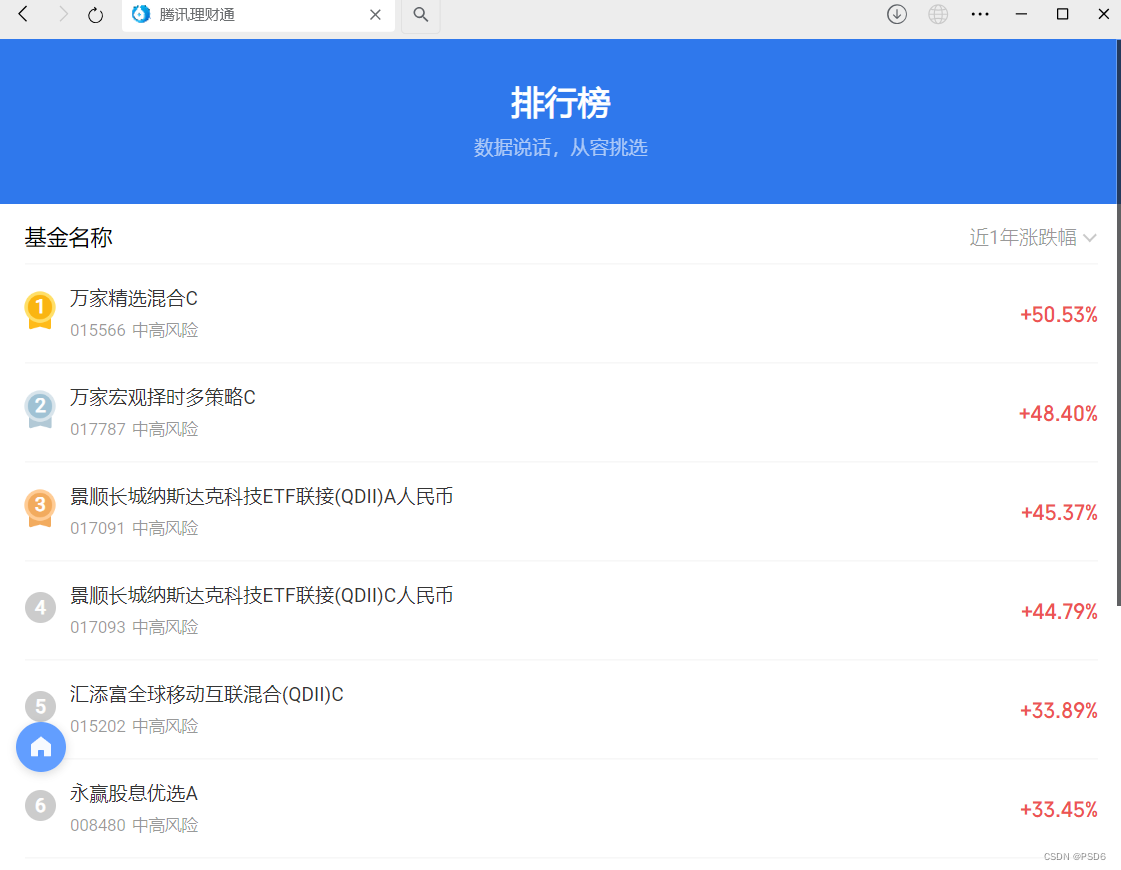Click the silver rank 2 medal icon

pyautogui.click(x=40, y=409)
